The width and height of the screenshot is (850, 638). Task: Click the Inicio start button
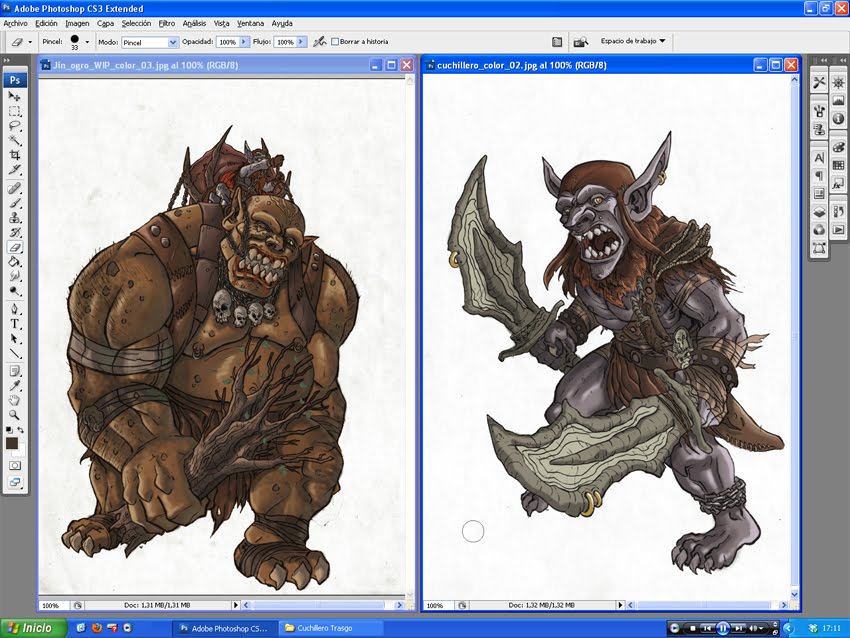pyautogui.click(x=32, y=628)
